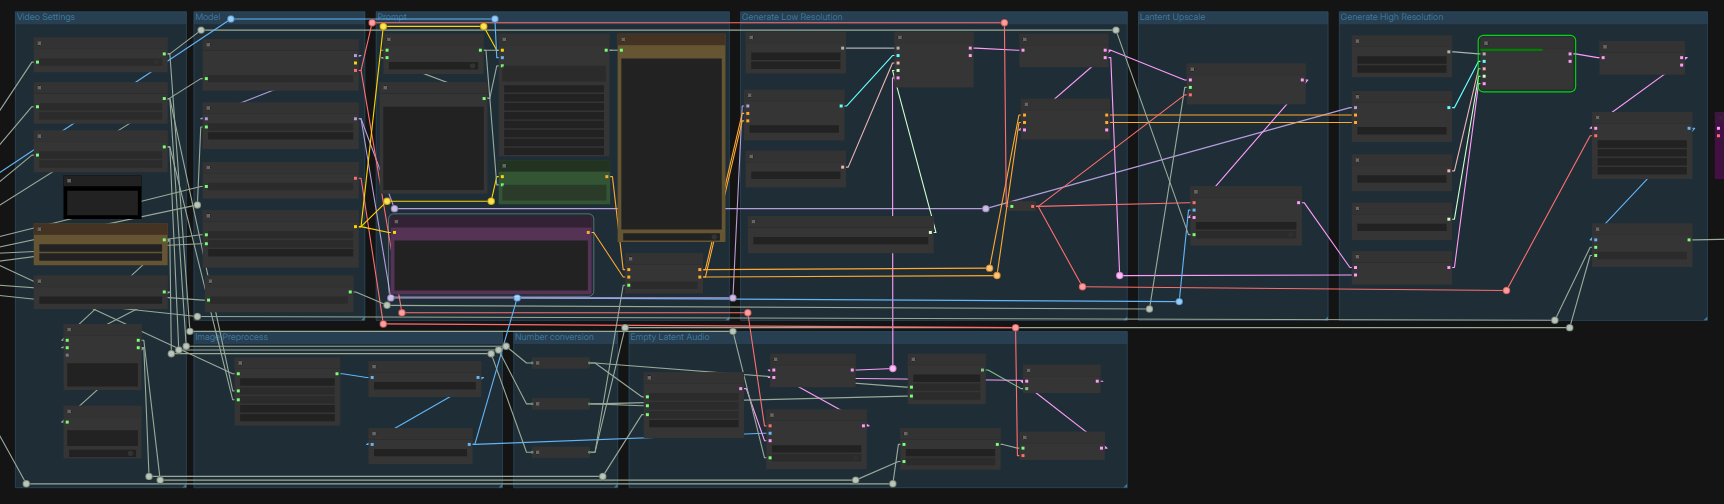Click the Model group title
This screenshot has height=504, width=1724.
click(208, 17)
